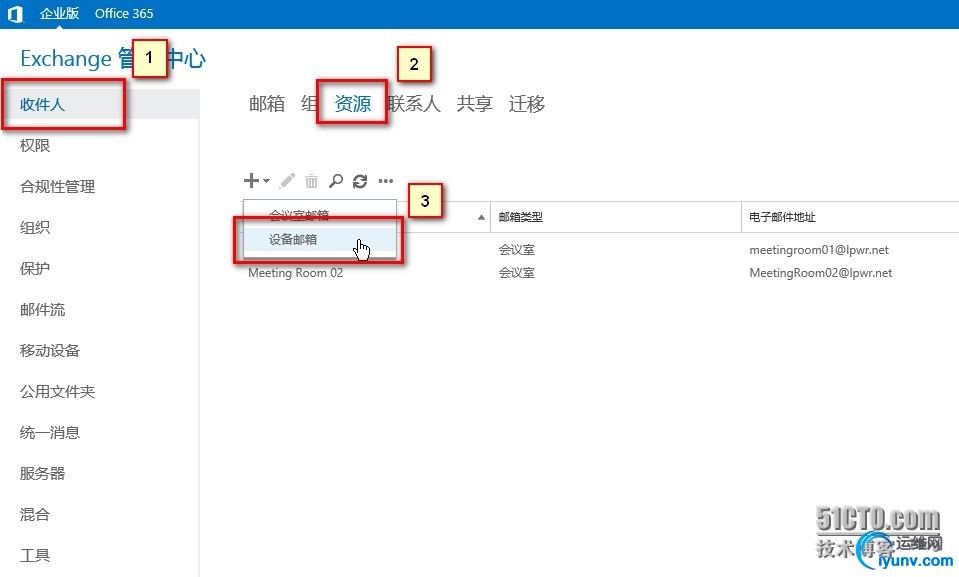959x577 pixels.
Task: Click the search magnifier icon
Action: 336,181
